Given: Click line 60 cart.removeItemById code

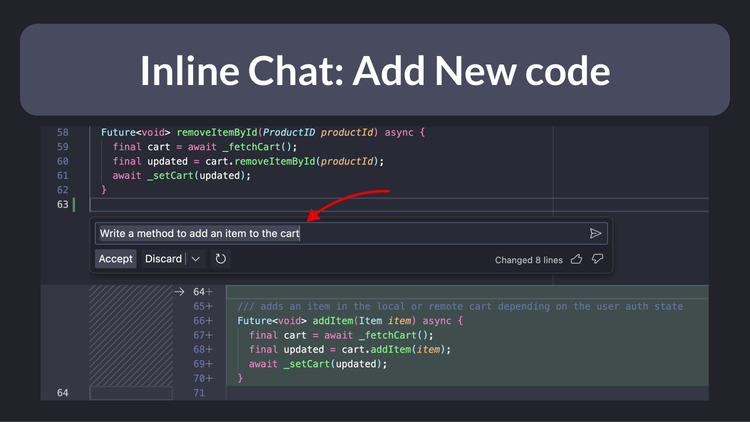Looking at the screenshot, I should tap(248, 161).
